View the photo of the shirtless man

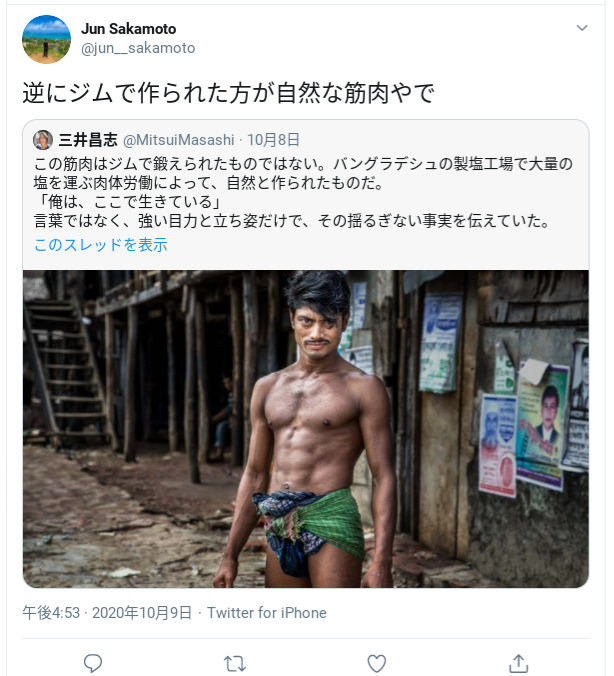pyautogui.click(x=306, y=428)
